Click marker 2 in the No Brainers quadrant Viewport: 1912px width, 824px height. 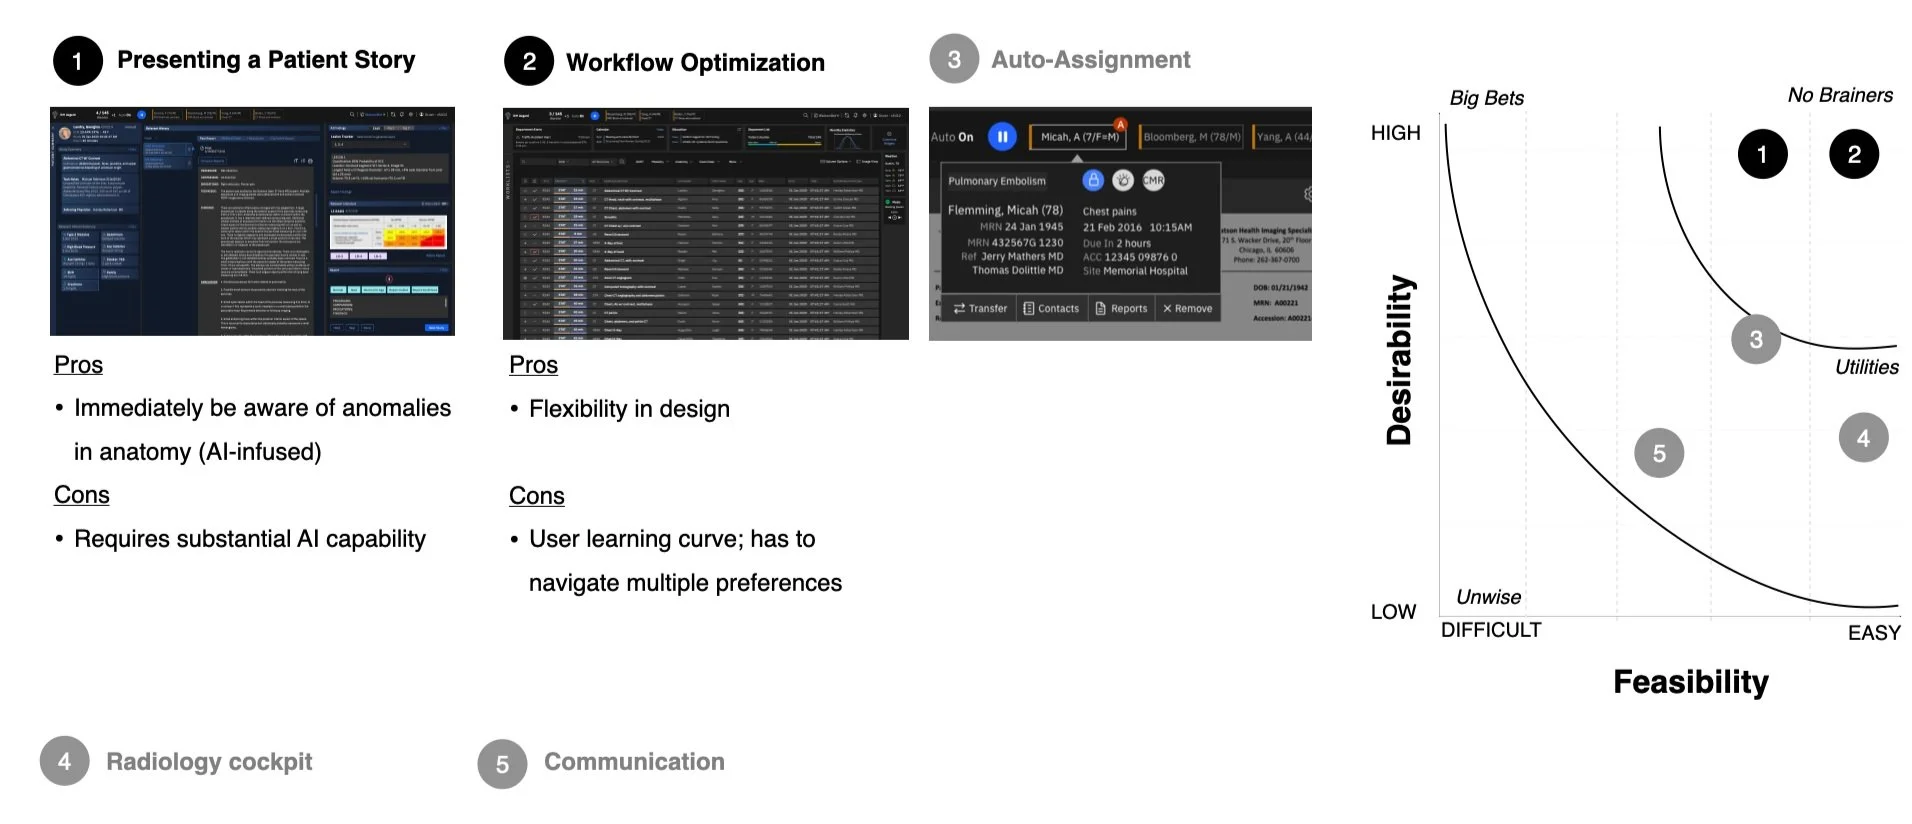pos(1854,154)
